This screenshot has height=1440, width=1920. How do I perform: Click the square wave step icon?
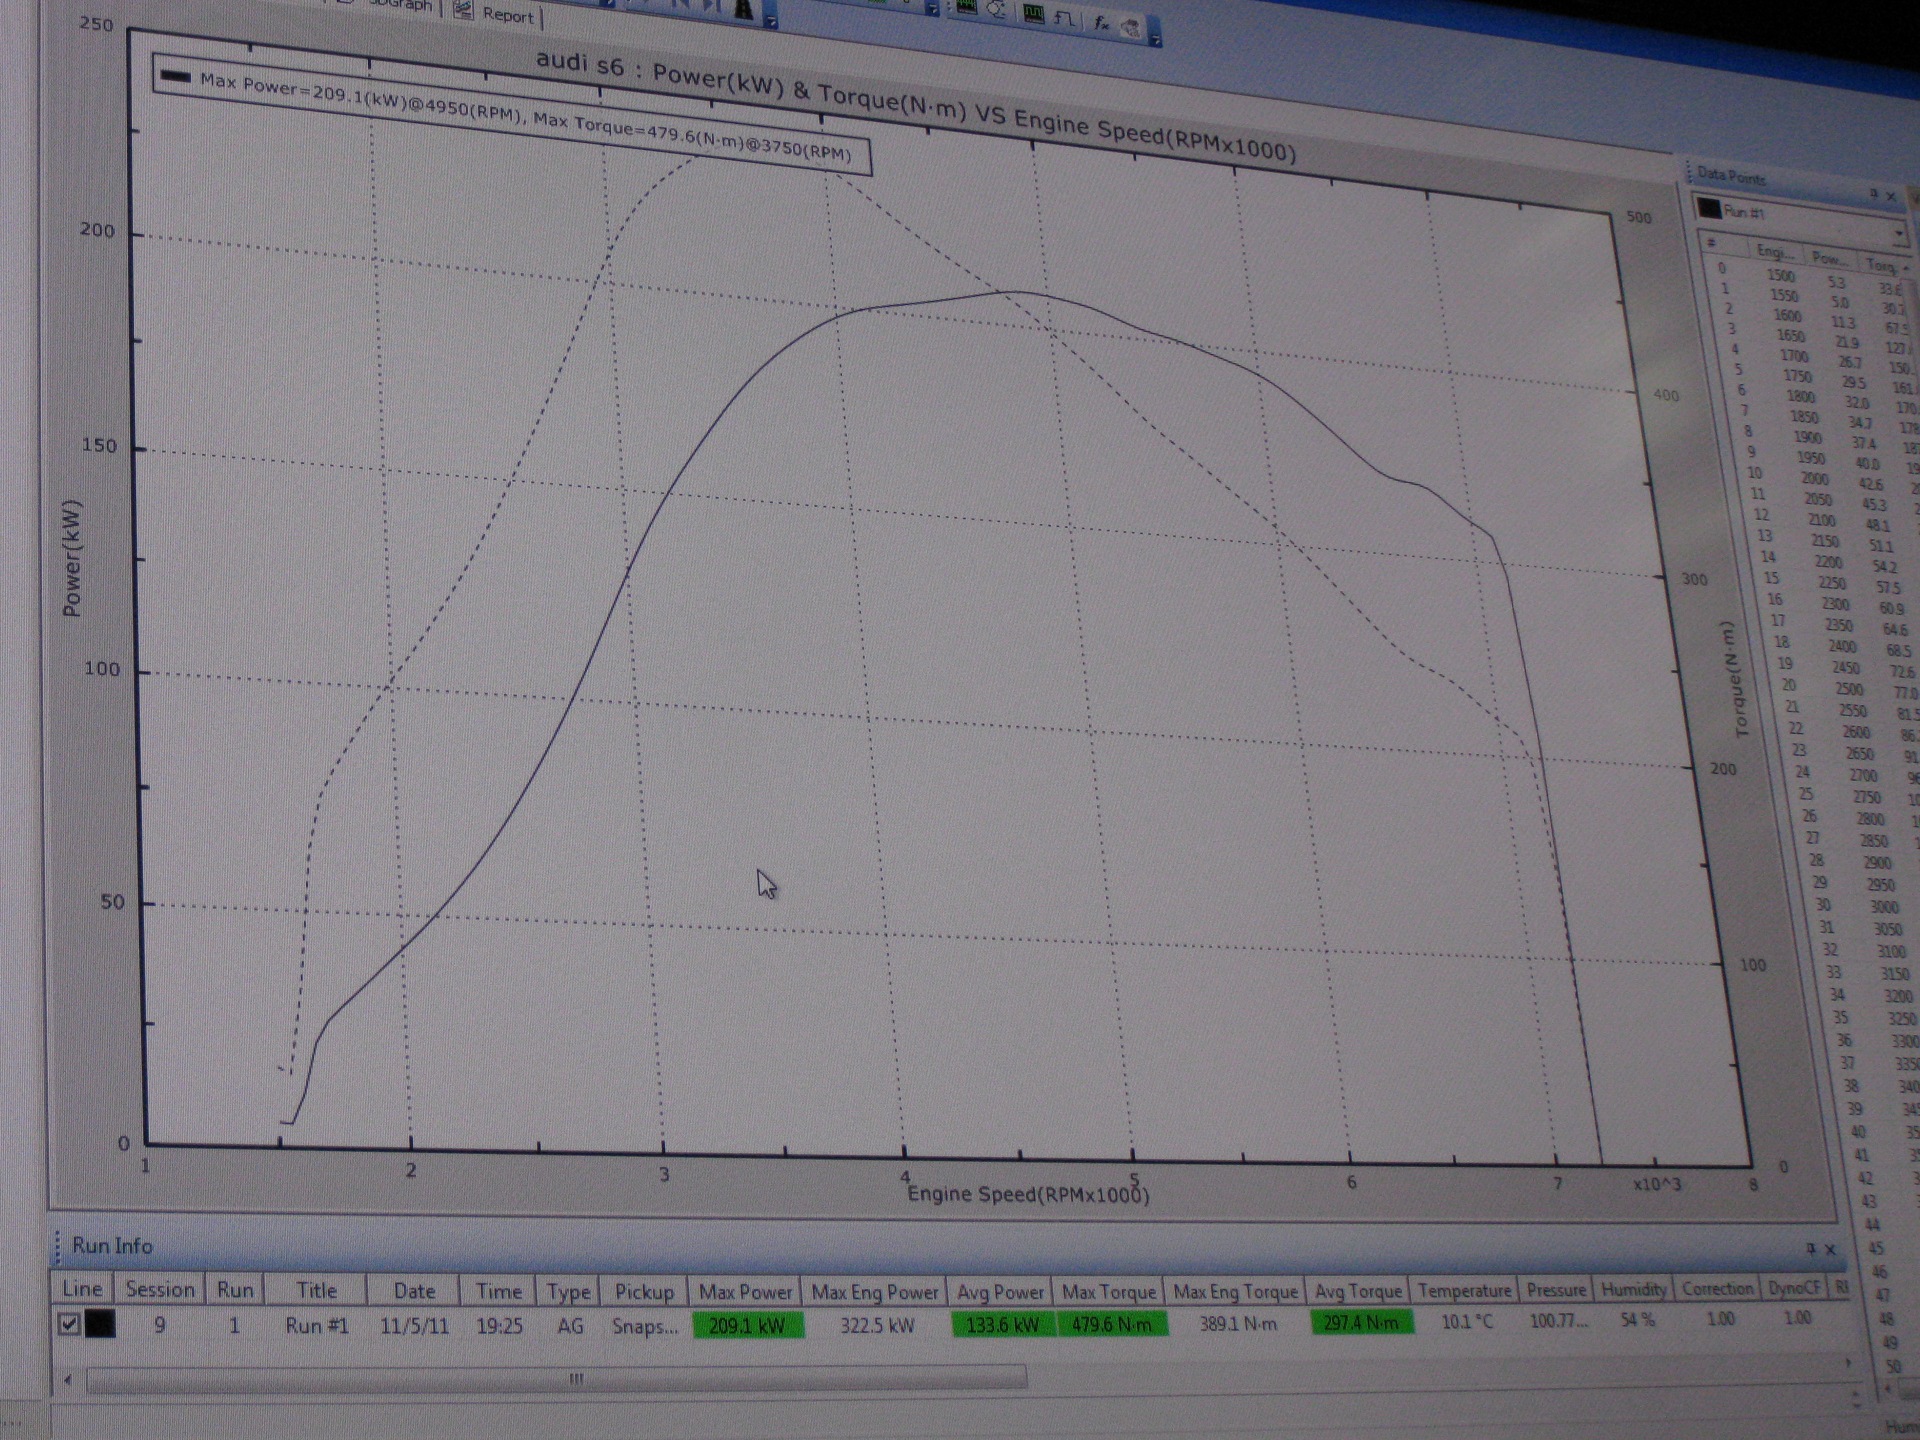coord(1065,18)
